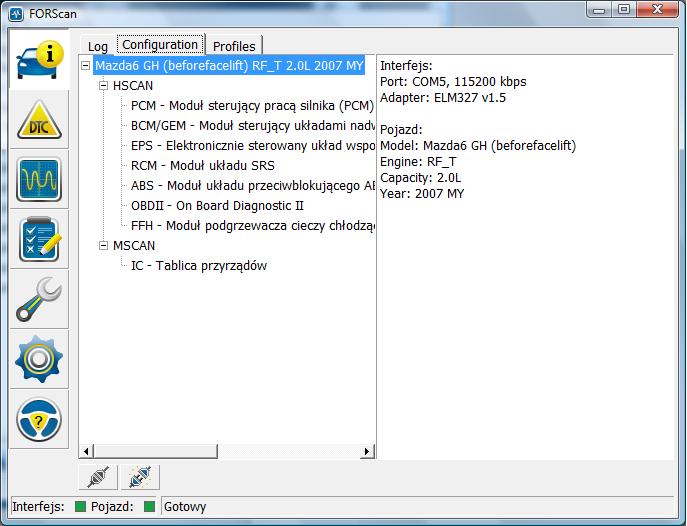
Task: Select the PCM engine module entry
Action: tap(252, 106)
